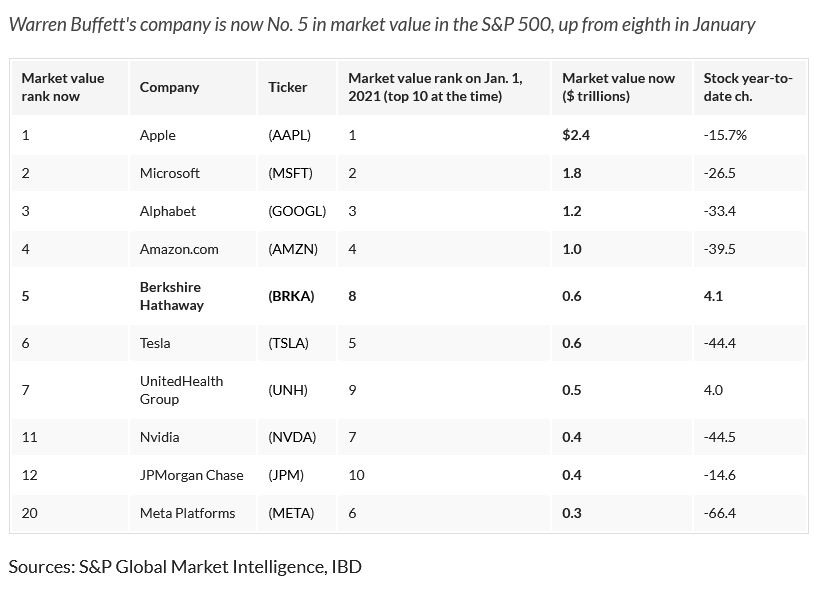Click the "Stock year-to-date ch." header
Image resolution: width=814 pixels, height=593 pixels.
point(747,87)
